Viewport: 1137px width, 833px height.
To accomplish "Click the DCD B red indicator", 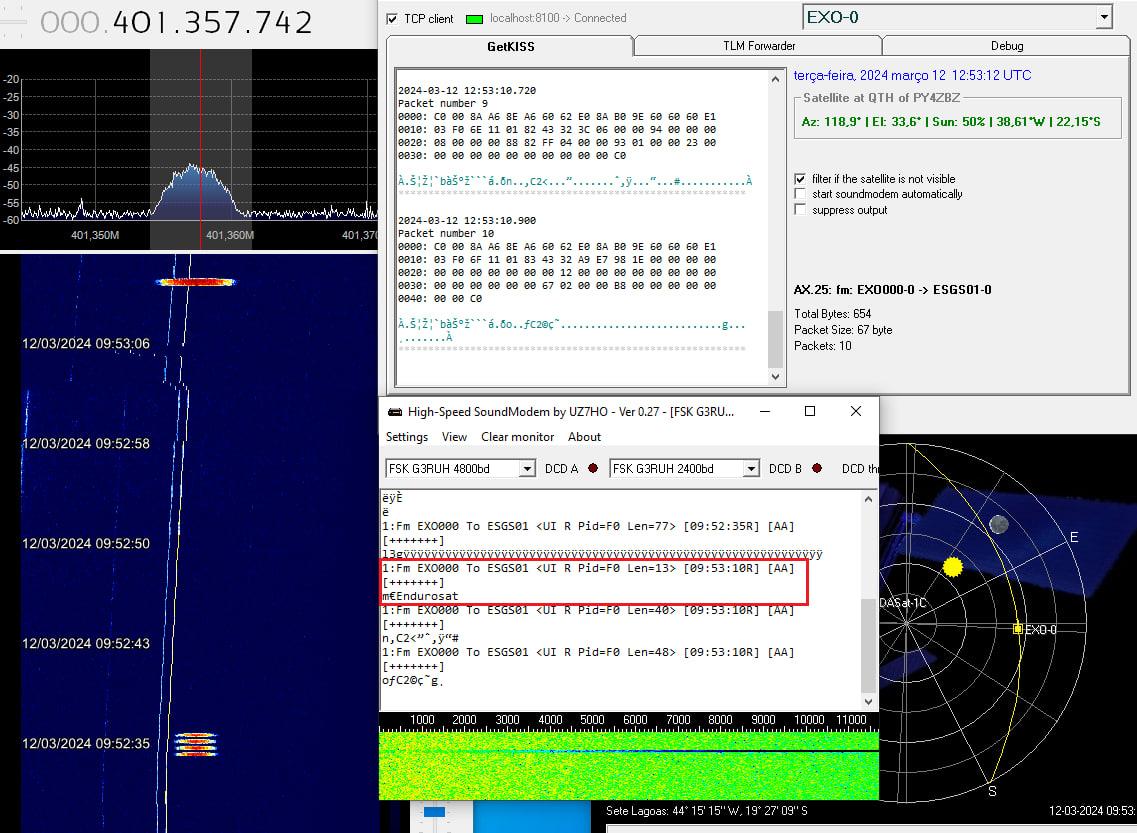I will pos(817,468).
